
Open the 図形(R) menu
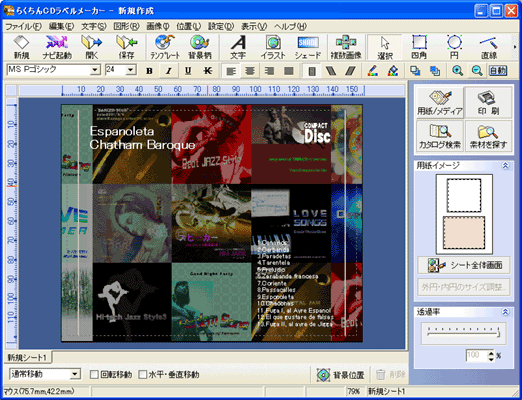click(x=126, y=26)
